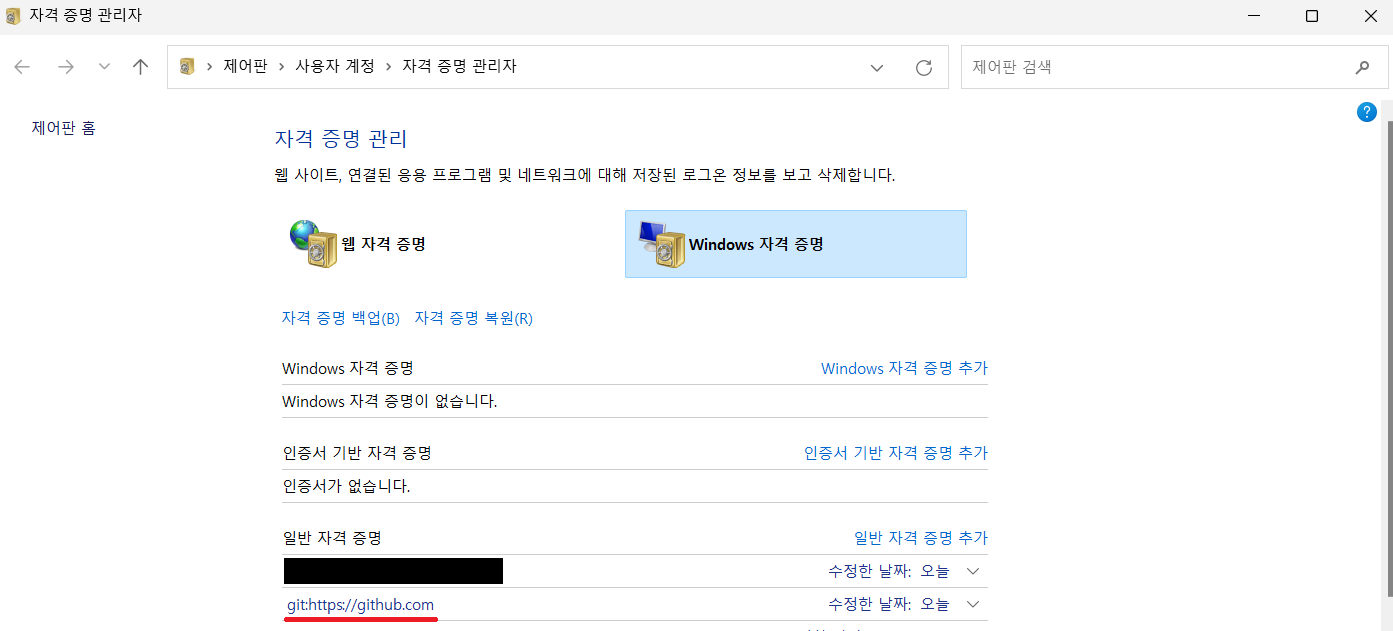Image resolution: width=1393 pixels, height=631 pixels.
Task: Close the 자격 증명 관리자 window
Action: [1370, 16]
